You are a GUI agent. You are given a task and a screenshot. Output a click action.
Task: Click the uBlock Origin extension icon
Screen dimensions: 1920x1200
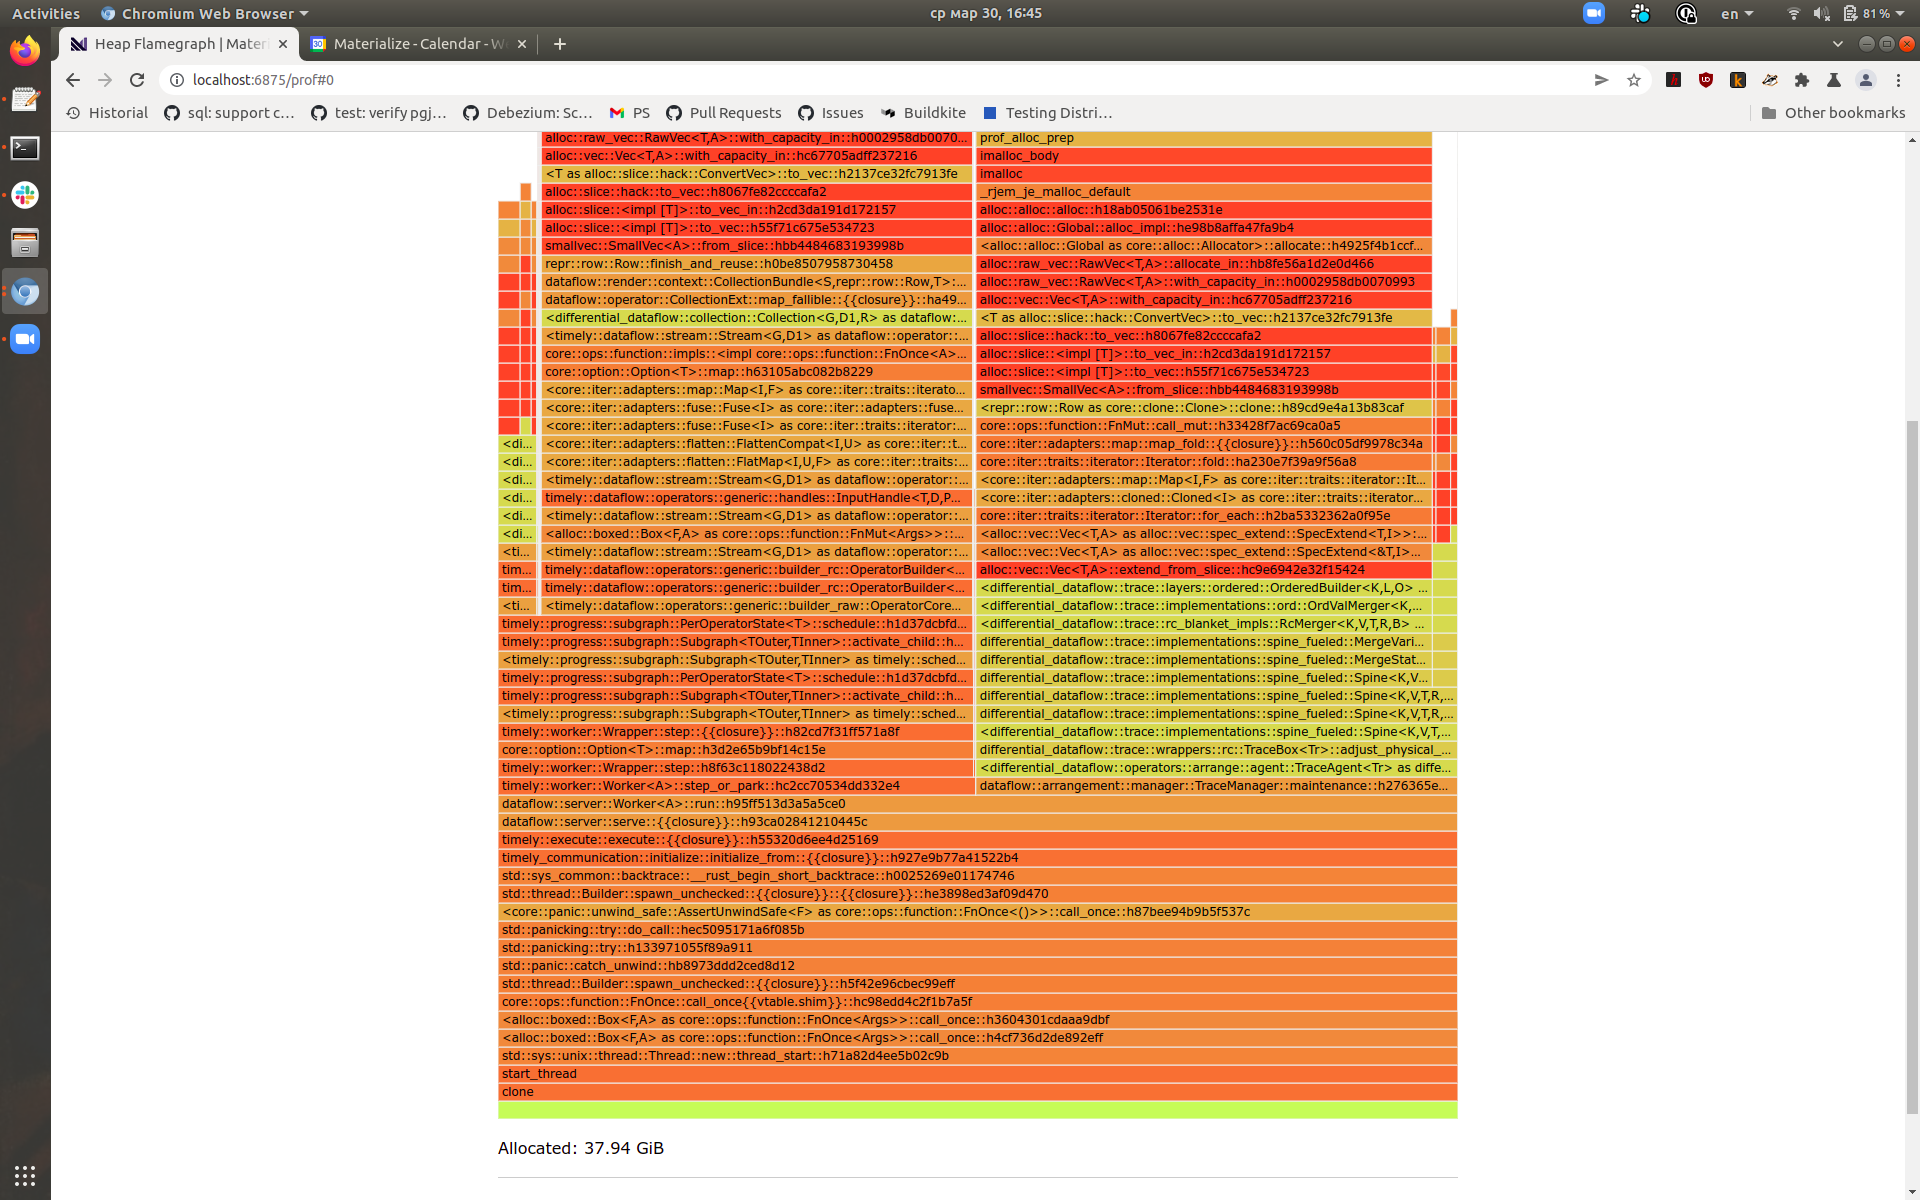click(x=1705, y=80)
